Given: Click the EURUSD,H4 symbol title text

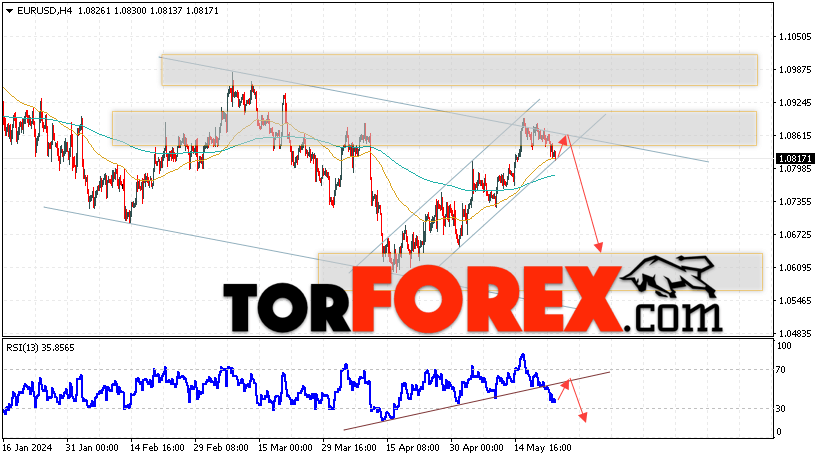Looking at the screenshot, I should (x=44, y=10).
